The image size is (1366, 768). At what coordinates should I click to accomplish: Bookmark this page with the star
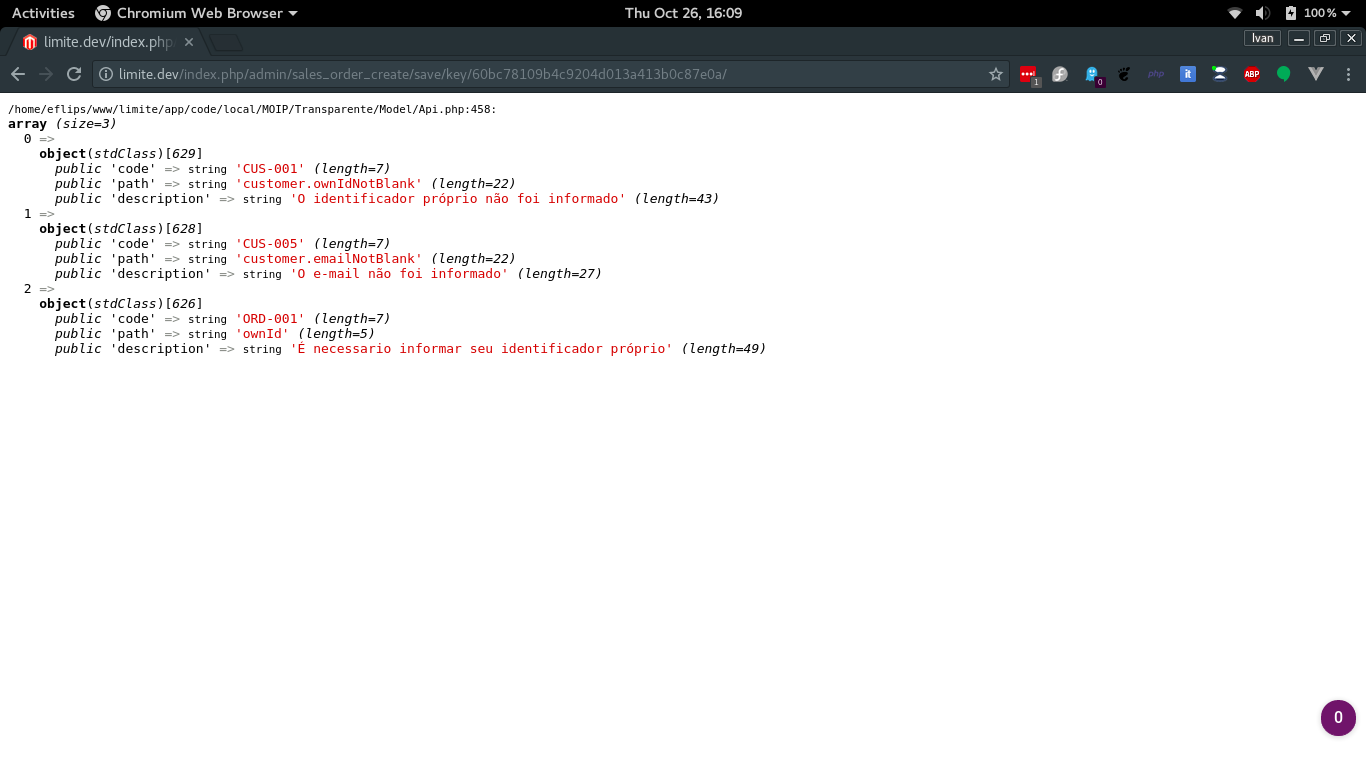996,74
